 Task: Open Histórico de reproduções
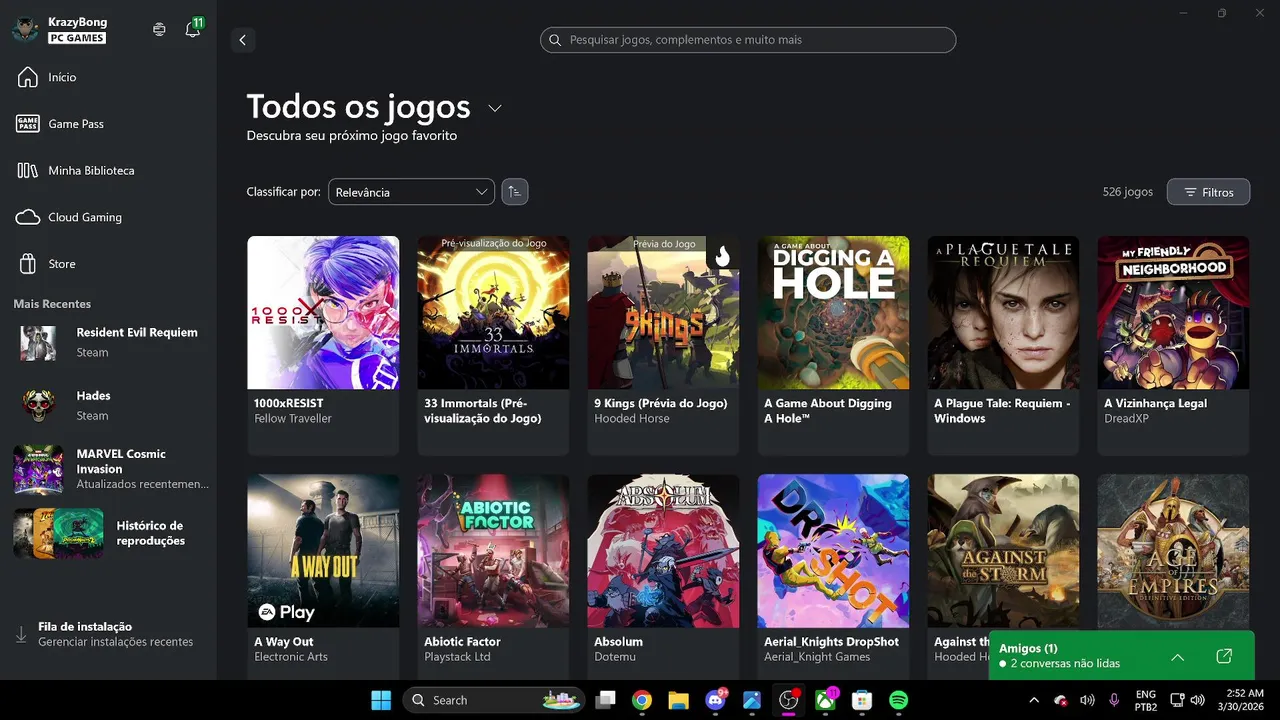108,533
